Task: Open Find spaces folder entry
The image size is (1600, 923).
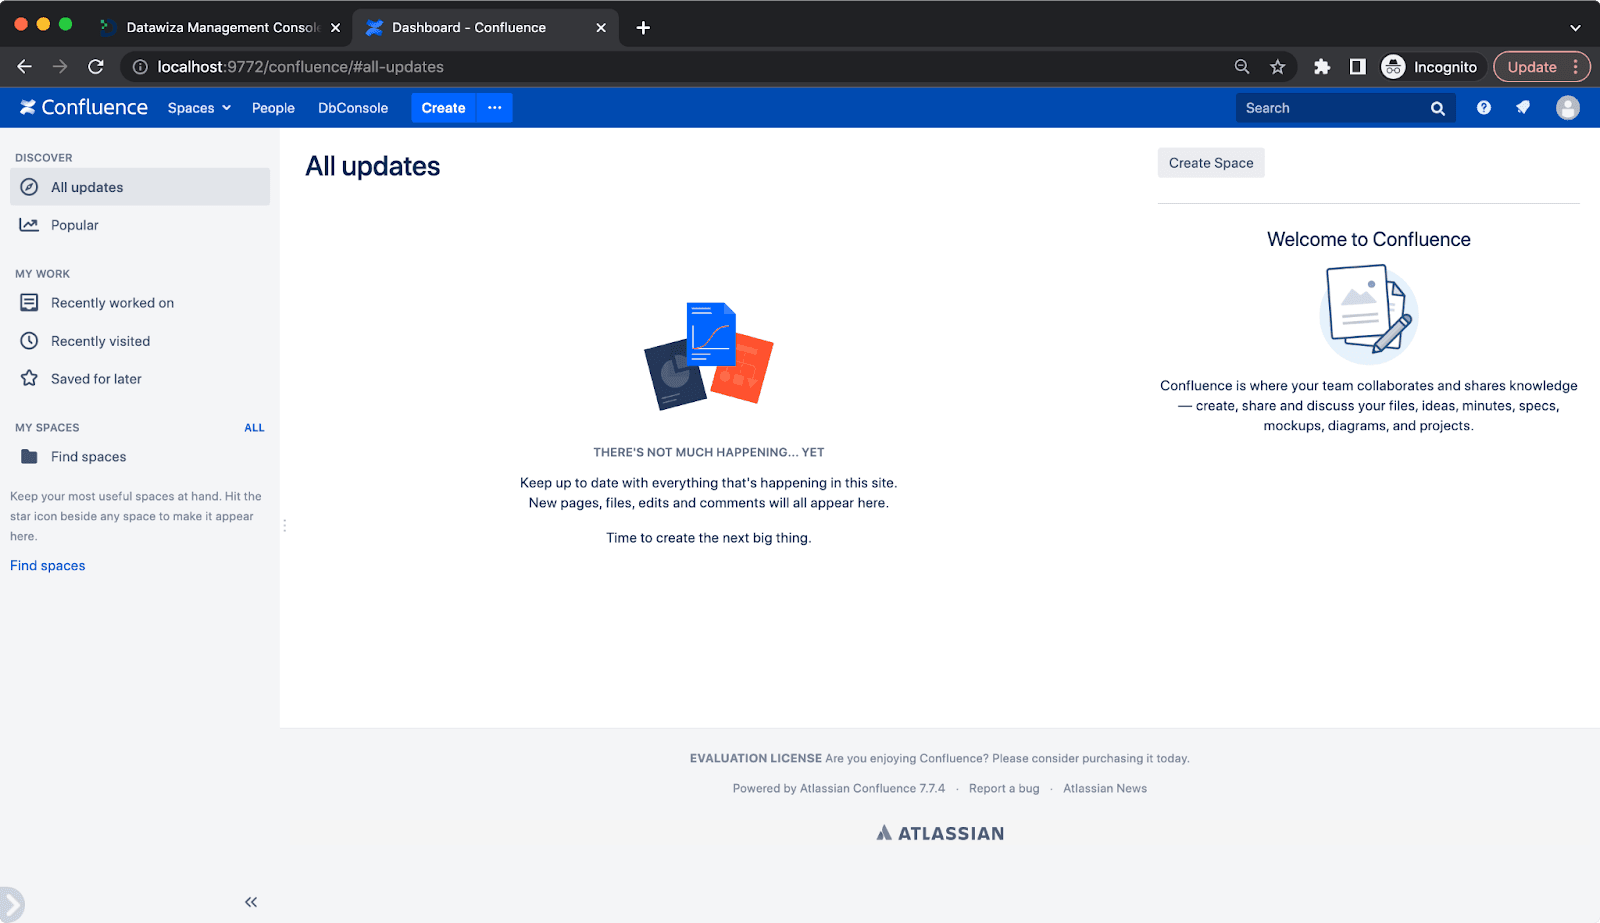Action: 140,457
